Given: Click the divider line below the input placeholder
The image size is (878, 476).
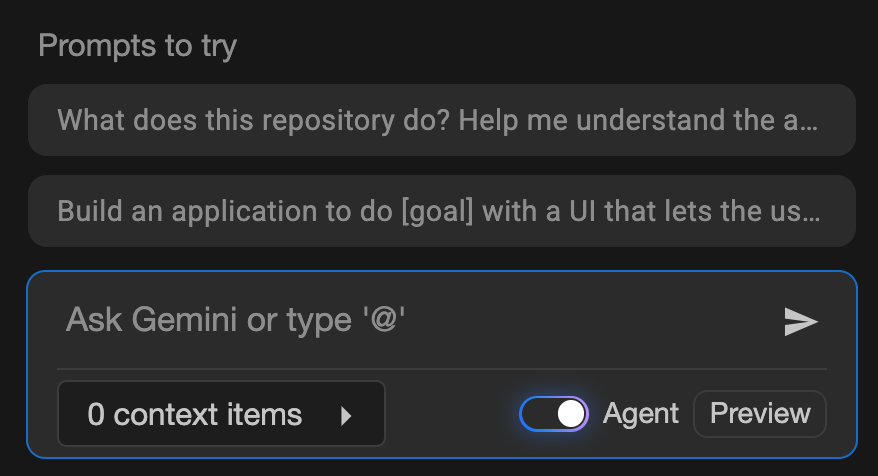Looking at the screenshot, I should point(441,369).
